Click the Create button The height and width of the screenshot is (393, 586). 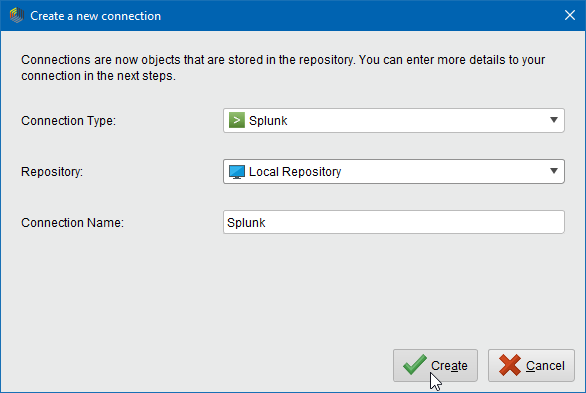coord(435,365)
